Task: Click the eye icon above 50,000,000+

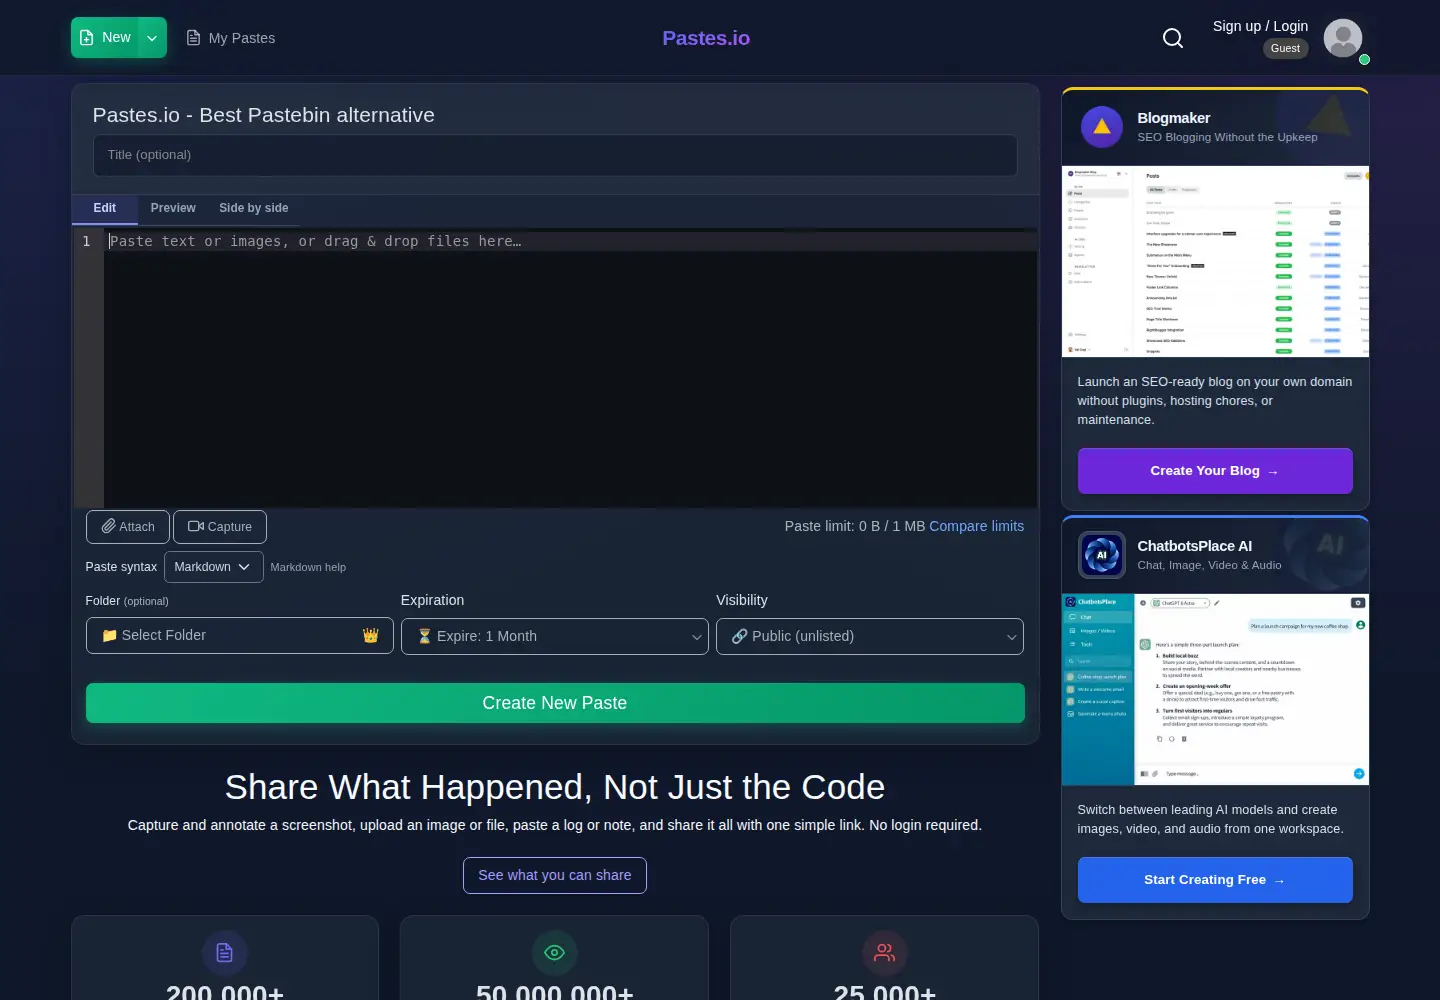Action: tap(555, 953)
